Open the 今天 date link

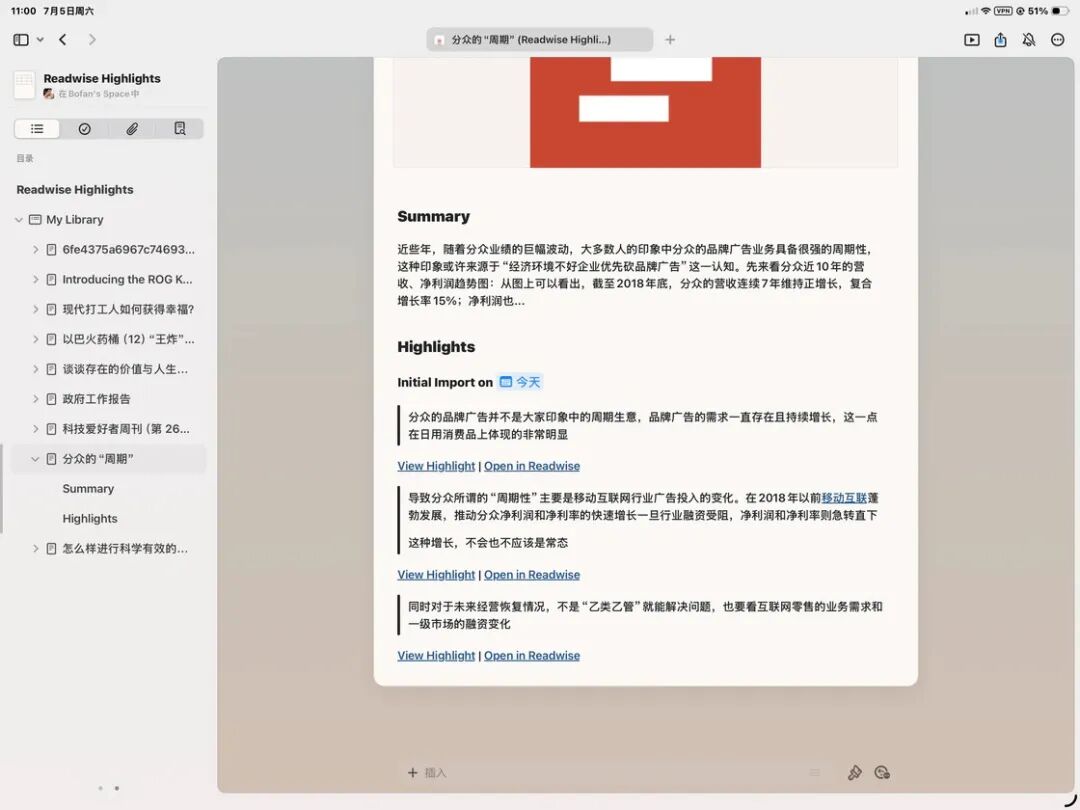[x=520, y=382]
